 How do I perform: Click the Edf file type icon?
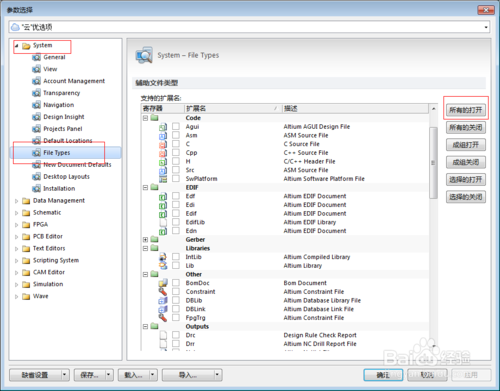click(x=163, y=196)
